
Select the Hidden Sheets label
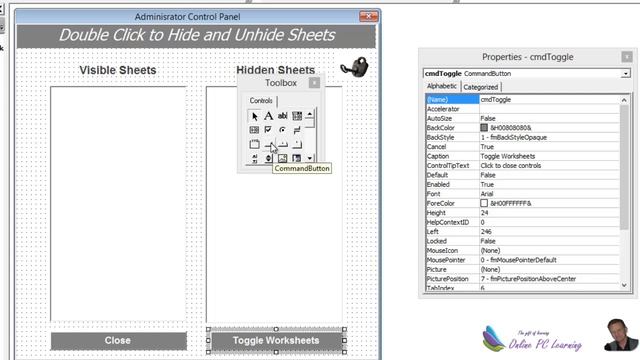pos(276,70)
